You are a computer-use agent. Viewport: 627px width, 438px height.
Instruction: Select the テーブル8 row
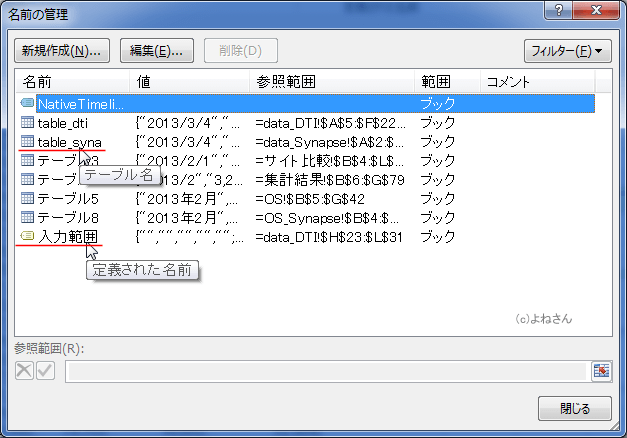306,218
